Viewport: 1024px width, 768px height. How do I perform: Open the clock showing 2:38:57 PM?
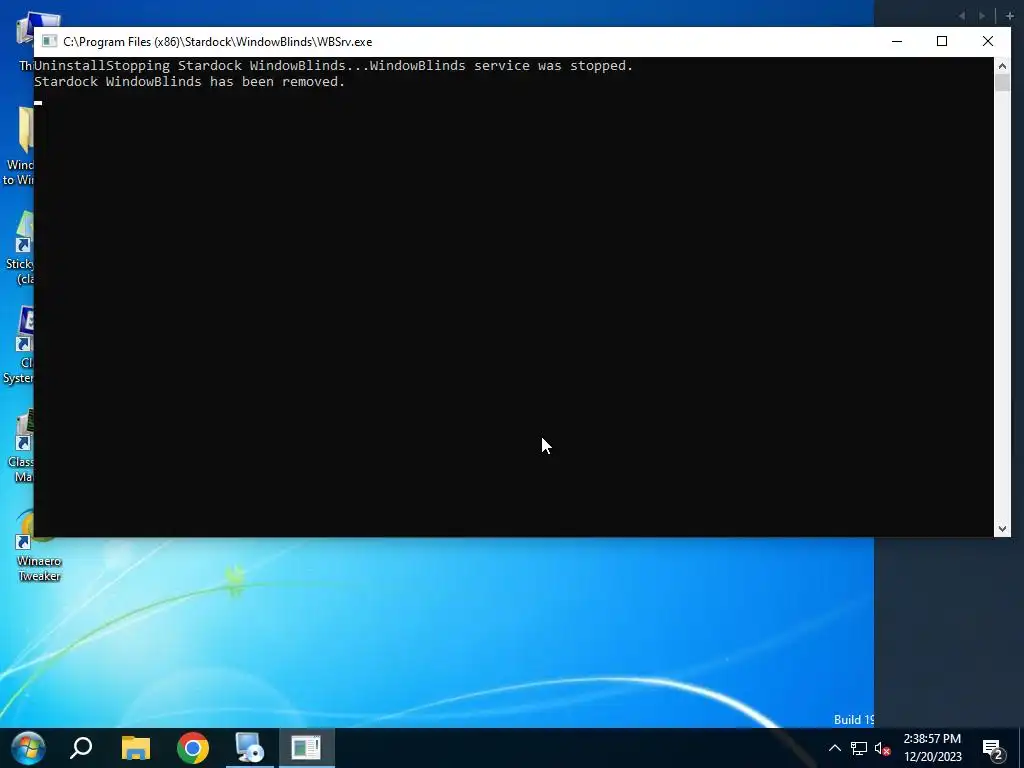932,748
